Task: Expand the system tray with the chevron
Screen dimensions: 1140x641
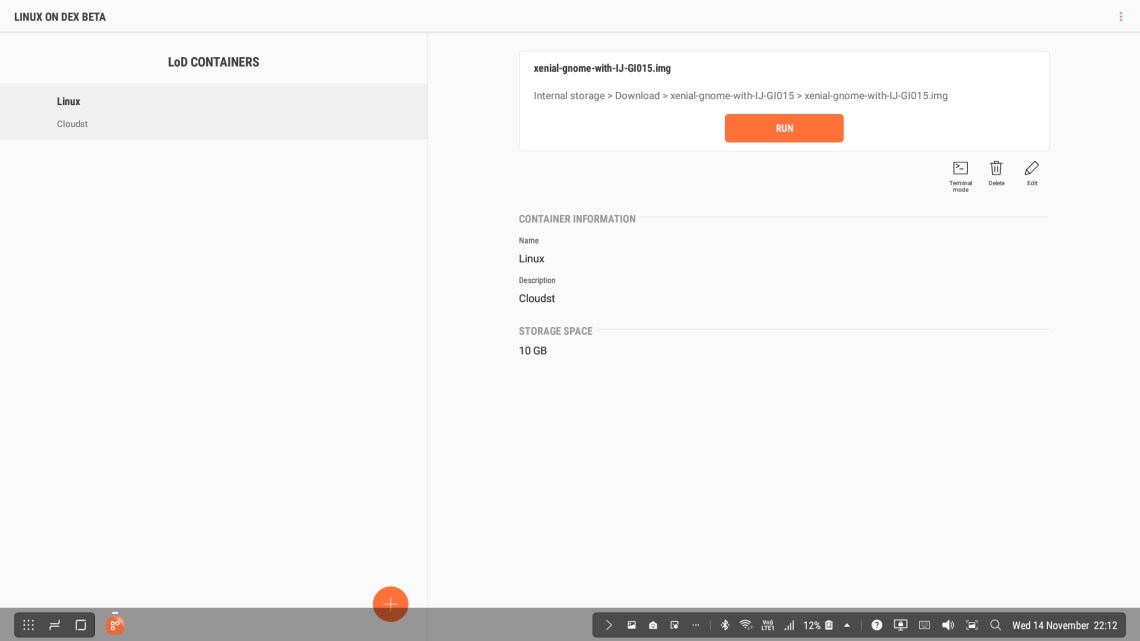Action: tap(608, 624)
